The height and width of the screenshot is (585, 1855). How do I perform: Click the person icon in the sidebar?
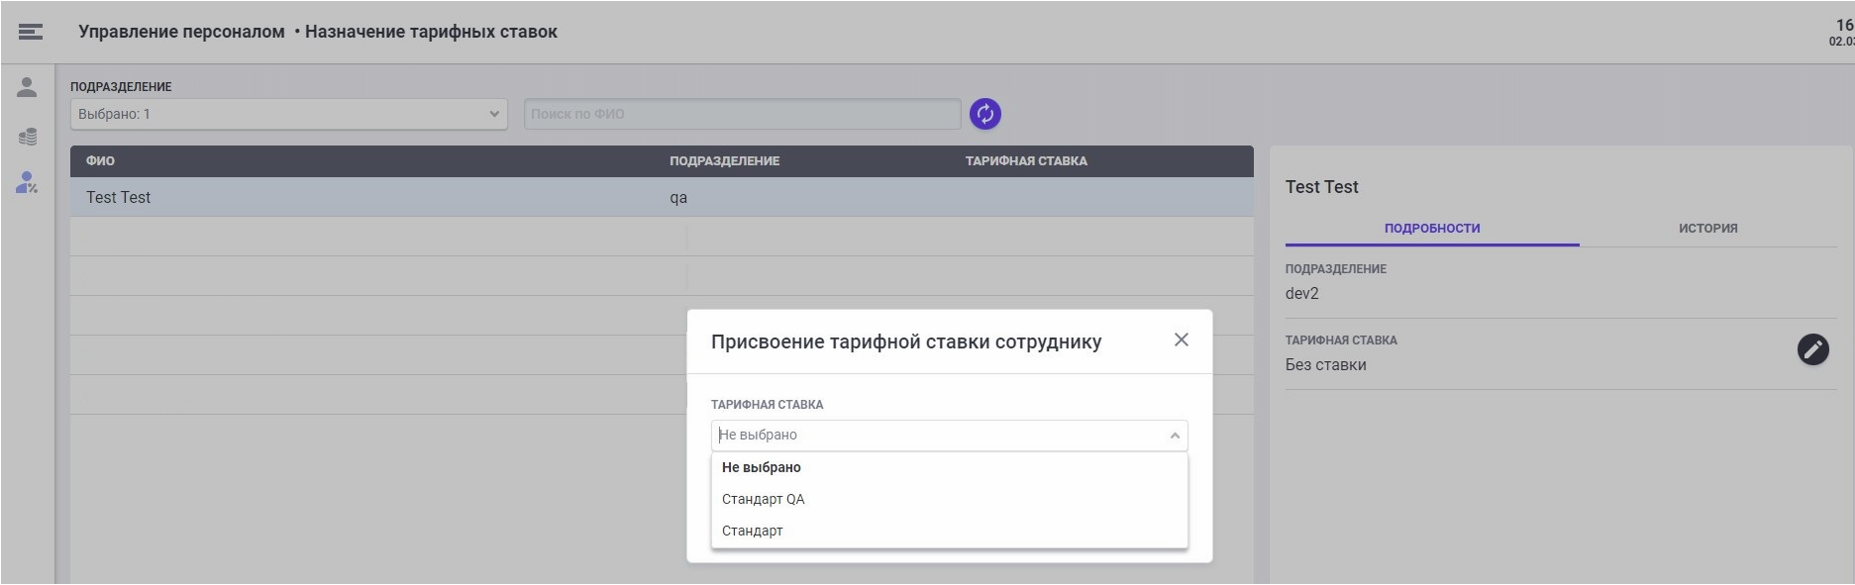point(27,88)
